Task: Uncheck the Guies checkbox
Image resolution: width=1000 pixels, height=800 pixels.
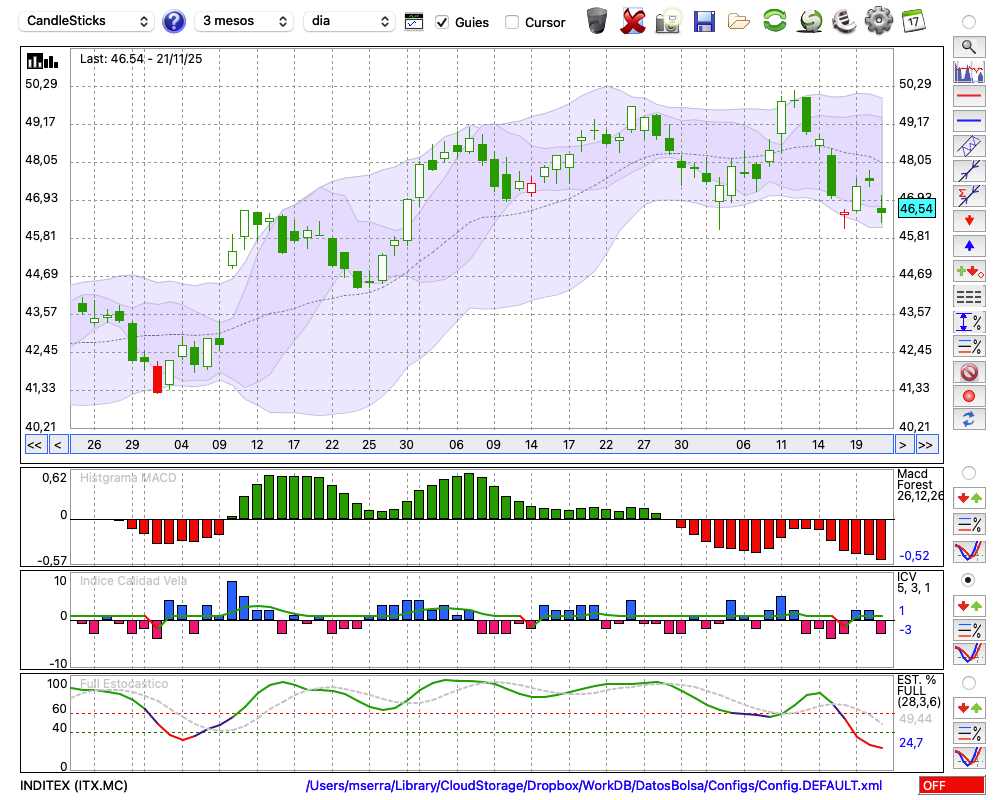Action: pos(442,22)
